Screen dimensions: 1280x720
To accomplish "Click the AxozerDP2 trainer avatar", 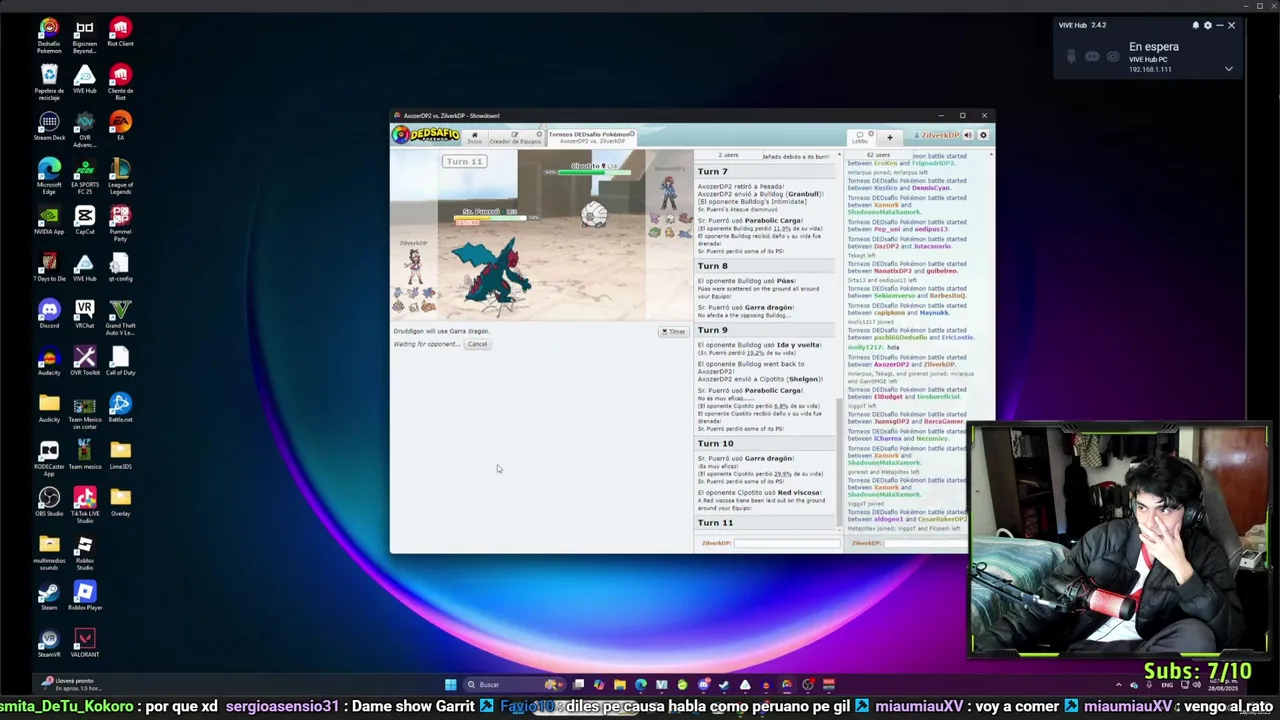I will click(x=668, y=192).
